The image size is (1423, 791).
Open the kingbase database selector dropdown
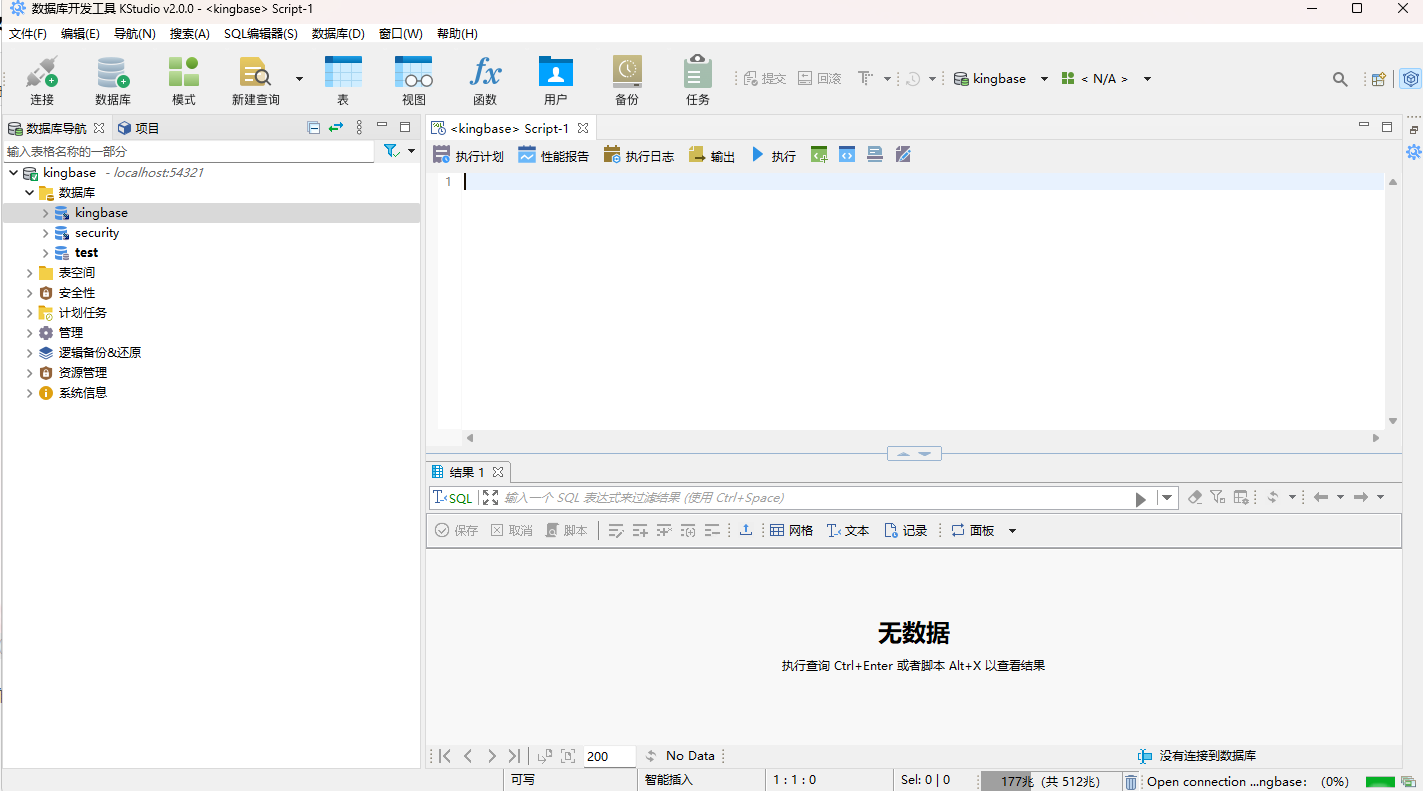coord(1044,78)
